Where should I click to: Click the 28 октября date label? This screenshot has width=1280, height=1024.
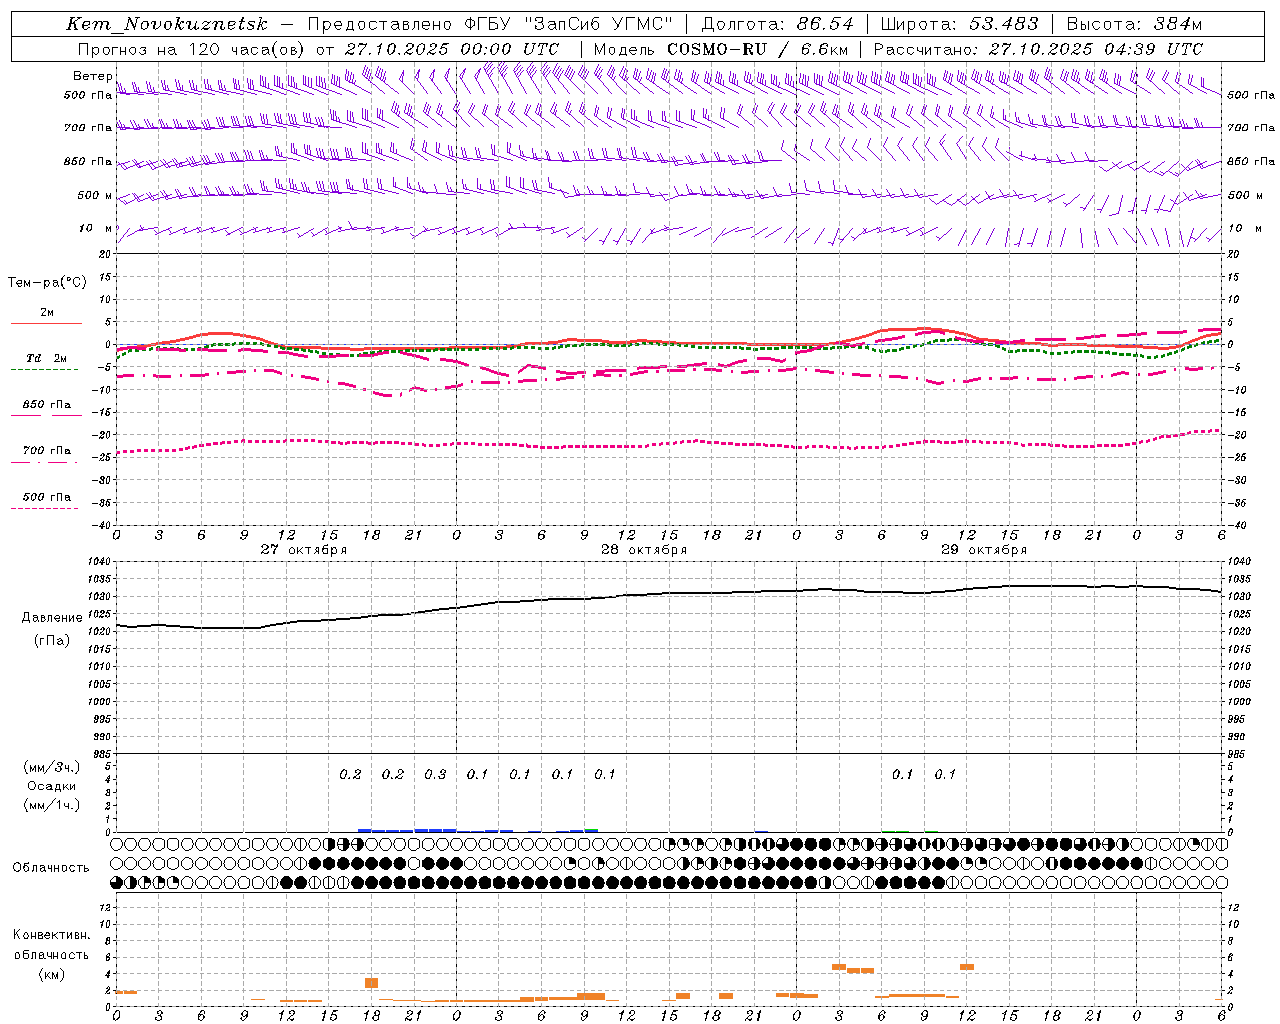click(x=644, y=550)
